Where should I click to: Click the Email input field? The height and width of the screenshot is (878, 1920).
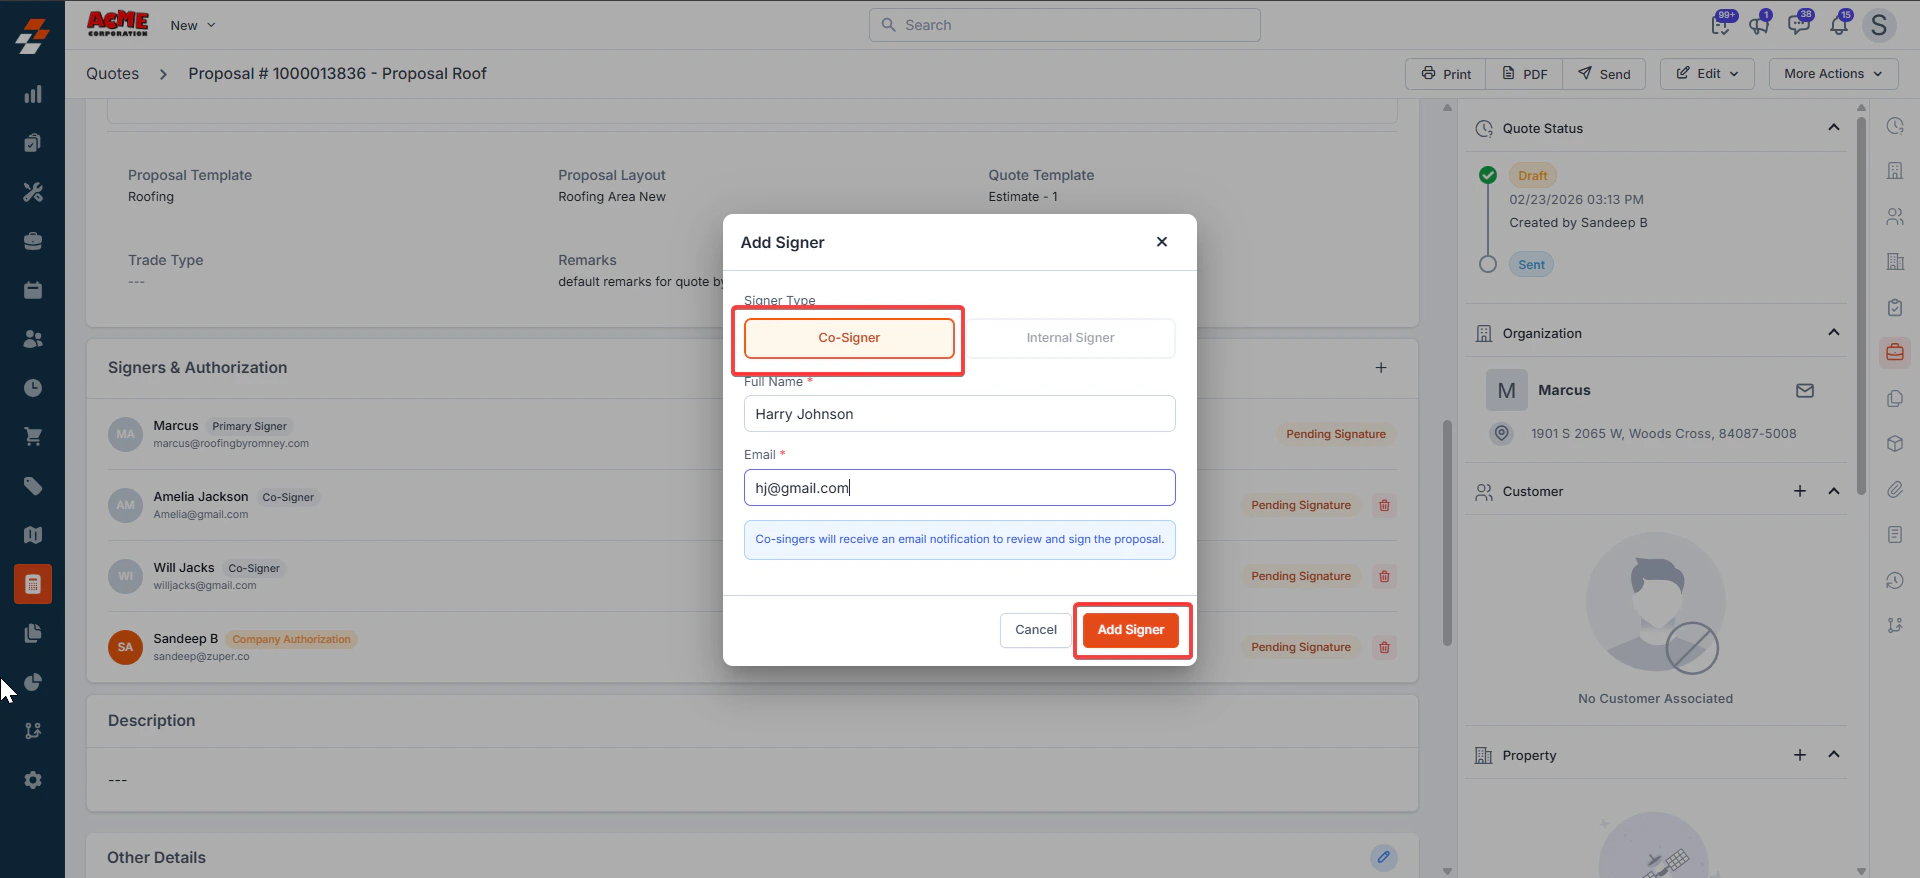(959, 488)
